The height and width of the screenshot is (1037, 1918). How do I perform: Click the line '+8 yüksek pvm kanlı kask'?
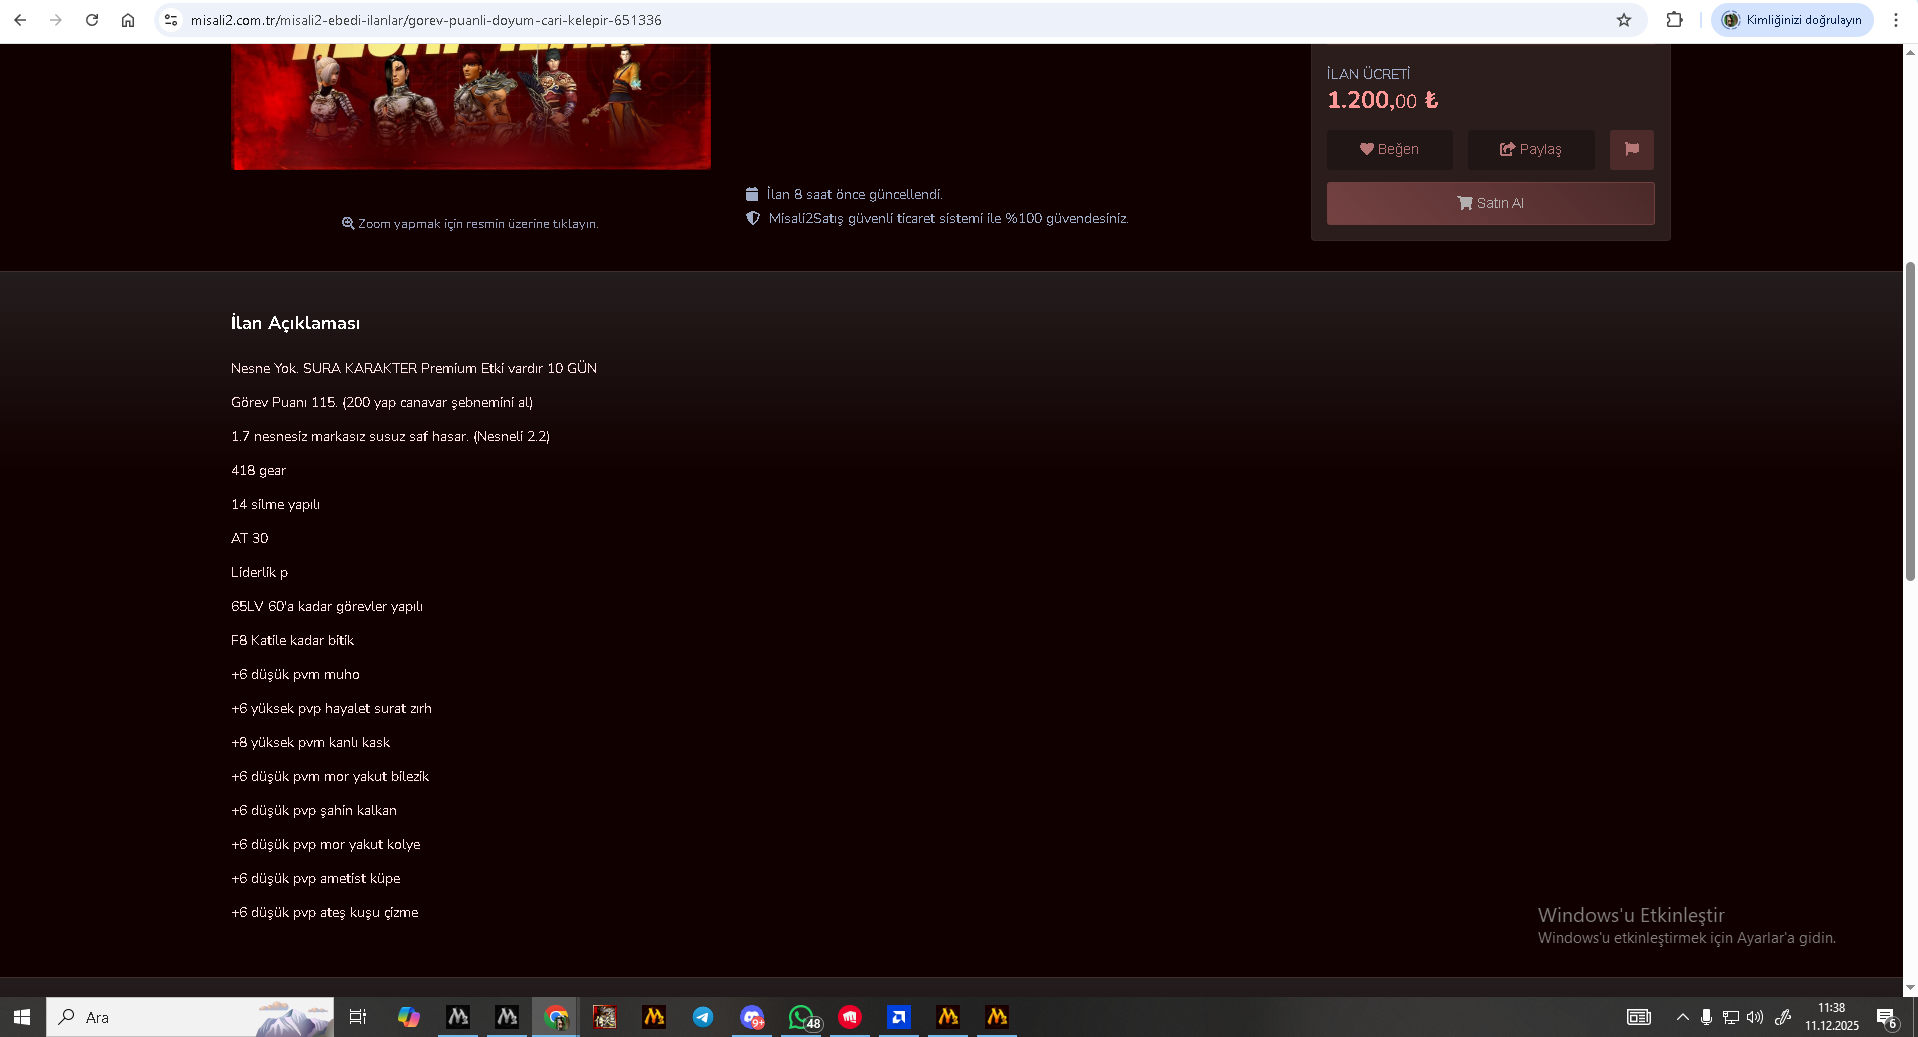[x=310, y=742]
